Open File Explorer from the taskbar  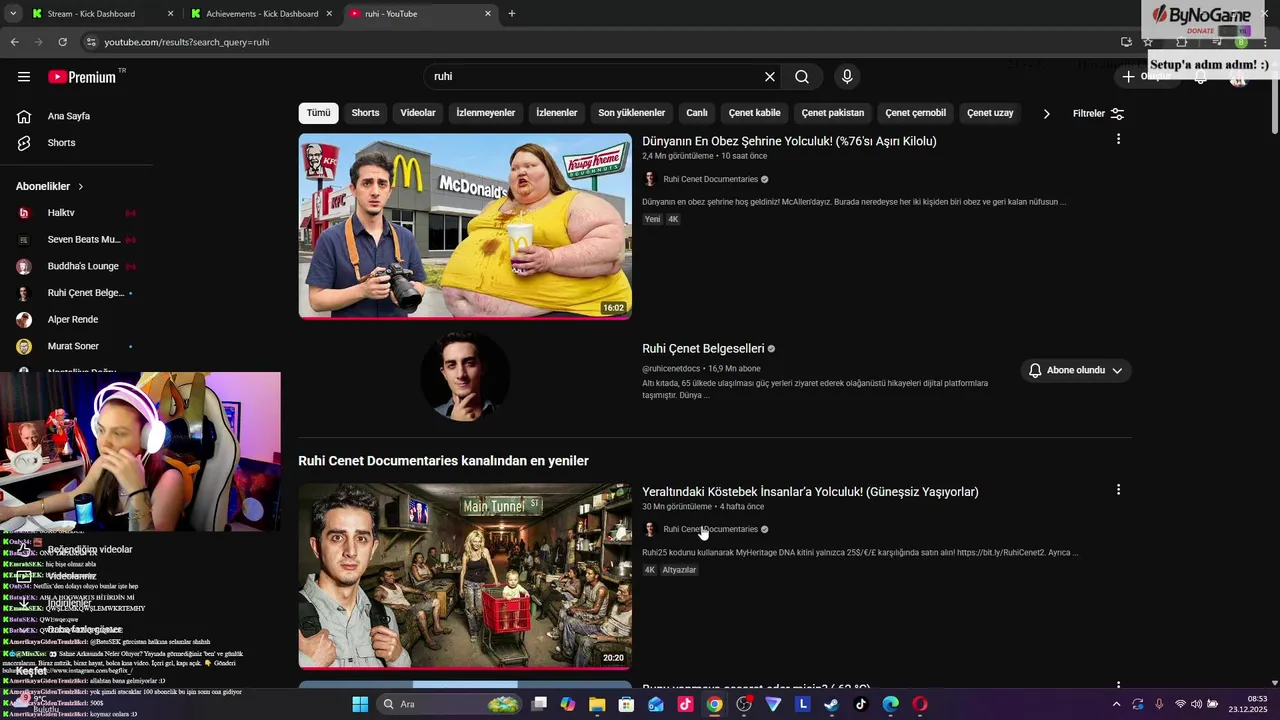click(597, 704)
